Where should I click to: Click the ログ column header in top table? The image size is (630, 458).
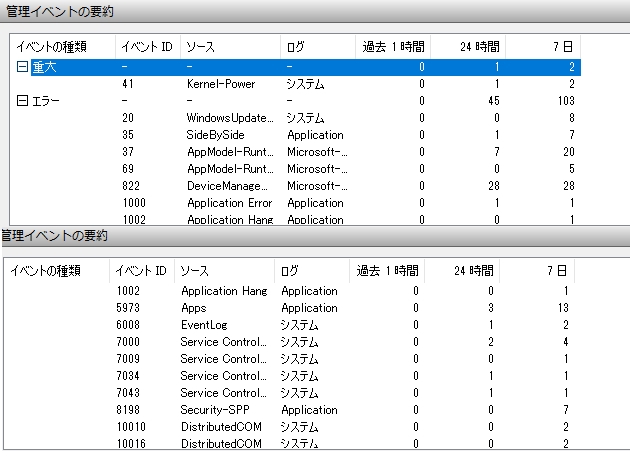296,46
